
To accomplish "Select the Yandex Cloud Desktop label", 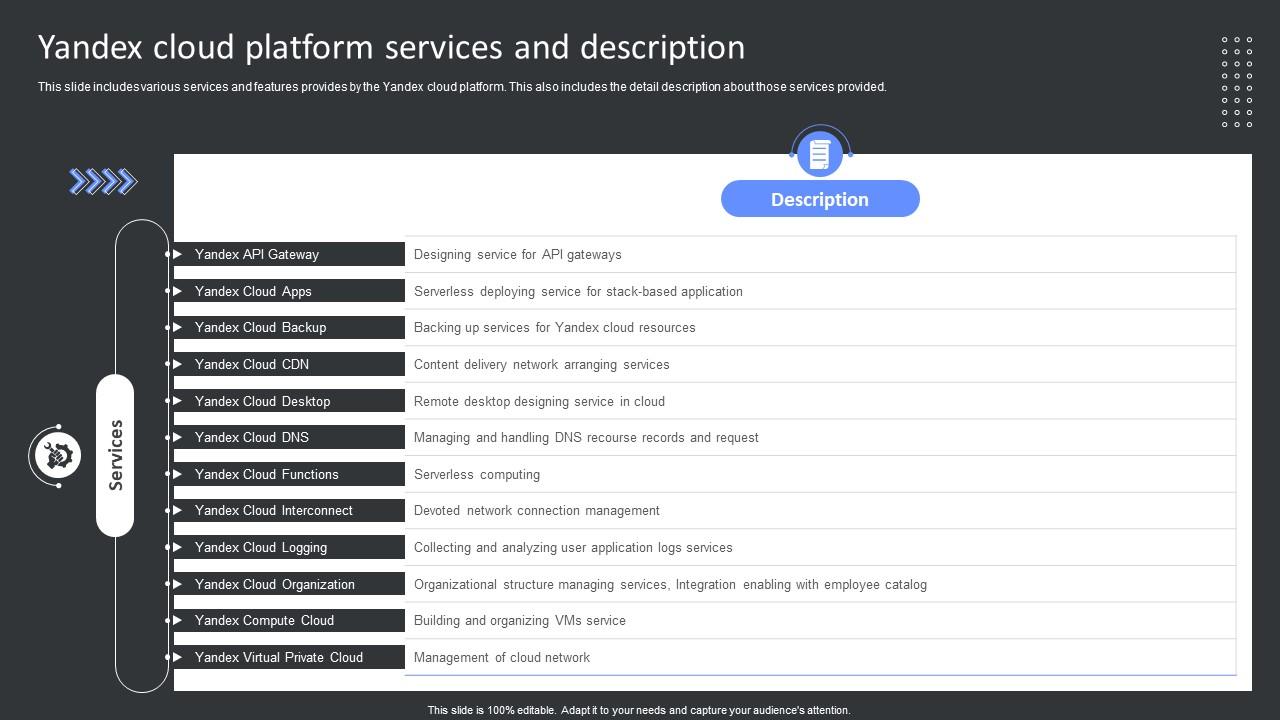I will click(262, 401).
